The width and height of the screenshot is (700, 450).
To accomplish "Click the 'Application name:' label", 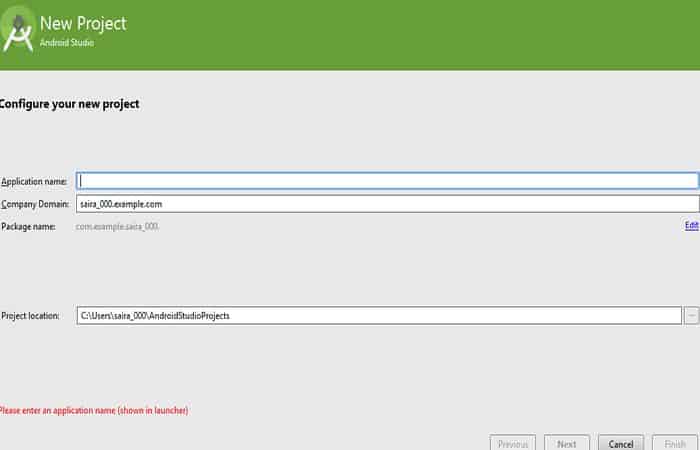I will point(34,181).
